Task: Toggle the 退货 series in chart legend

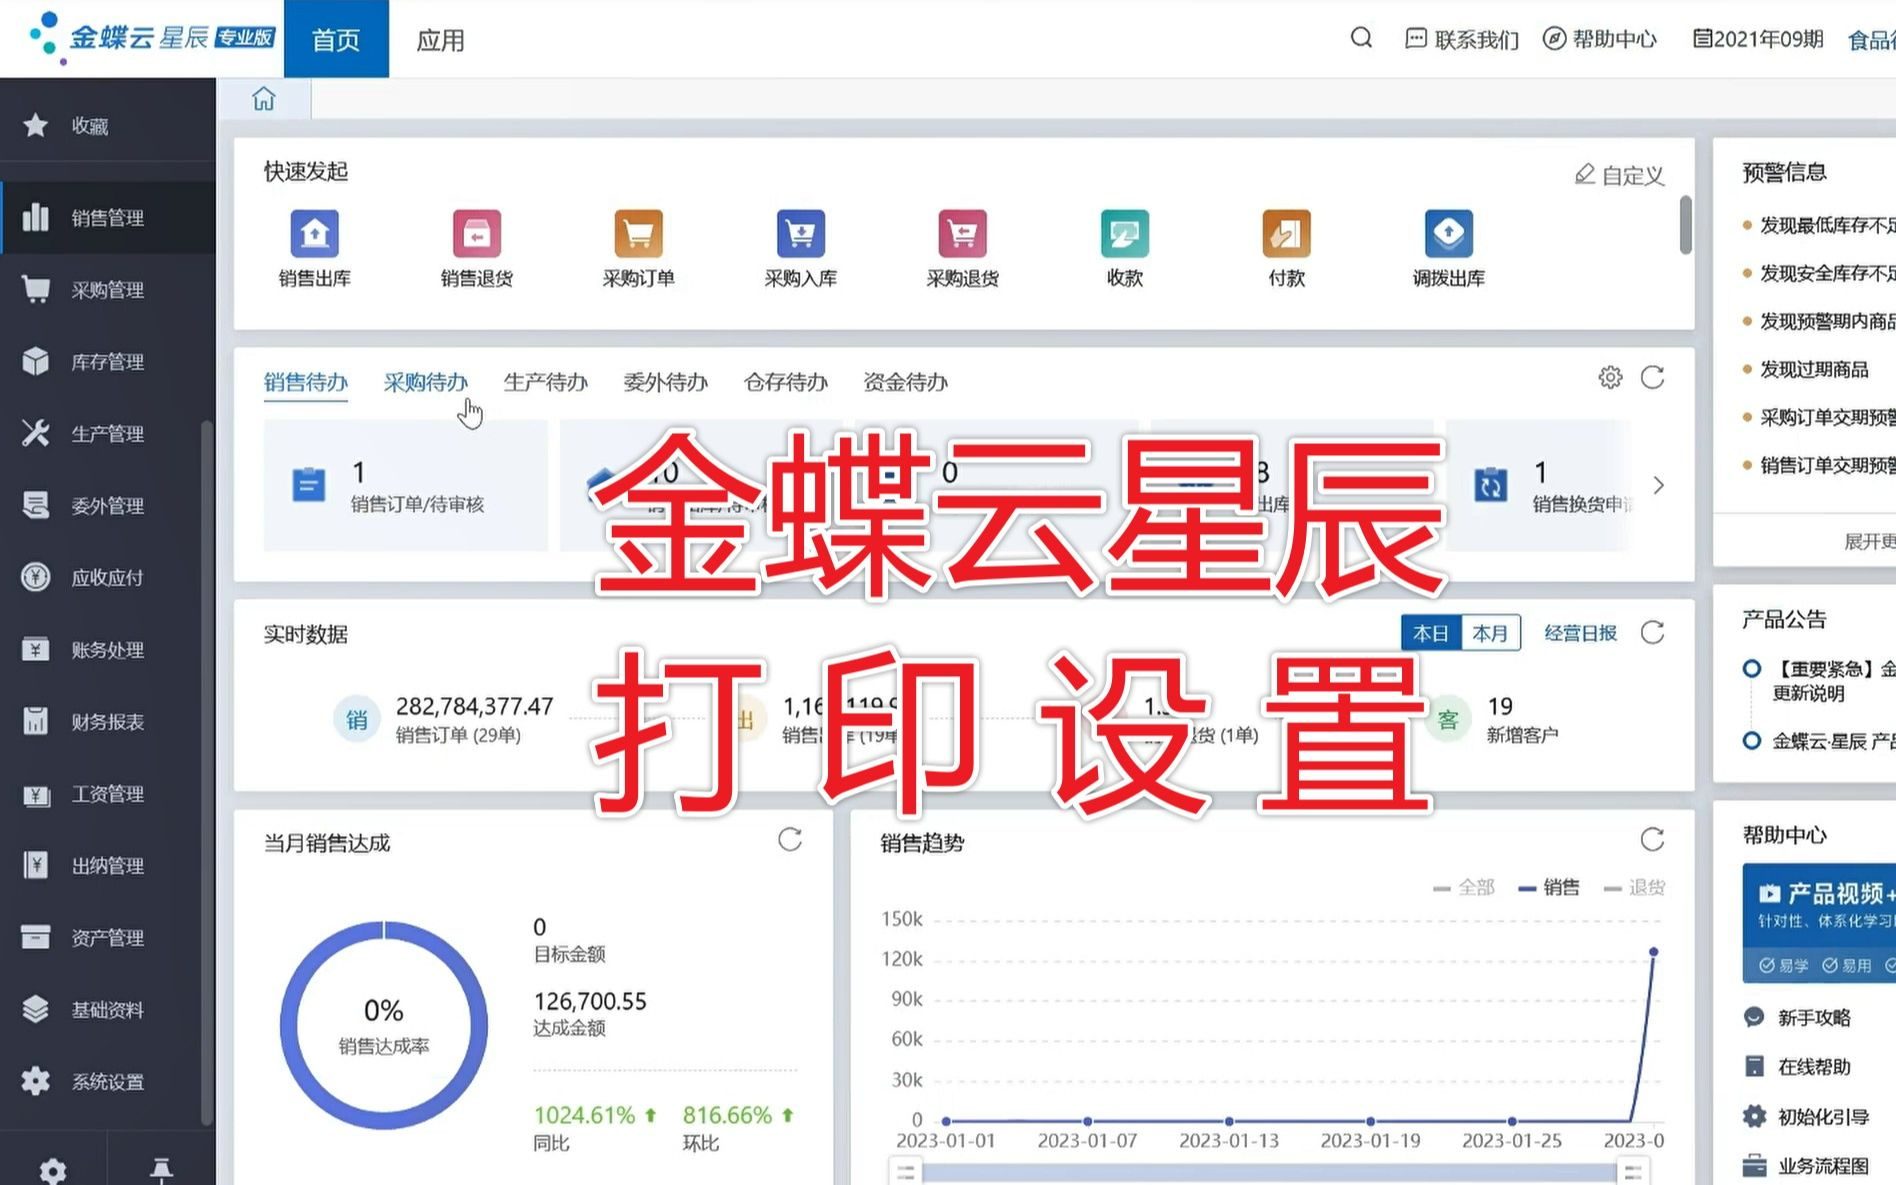Action: (1634, 887)
